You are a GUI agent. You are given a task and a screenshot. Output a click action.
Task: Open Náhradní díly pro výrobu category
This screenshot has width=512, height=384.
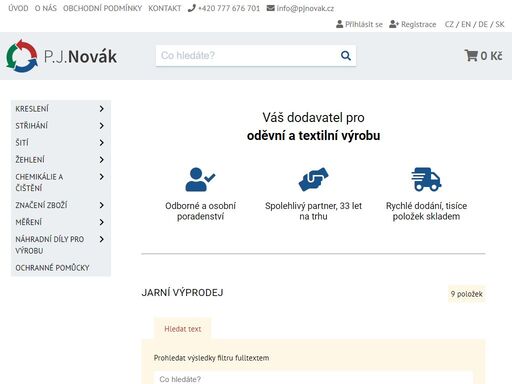[x=50, y=245]
